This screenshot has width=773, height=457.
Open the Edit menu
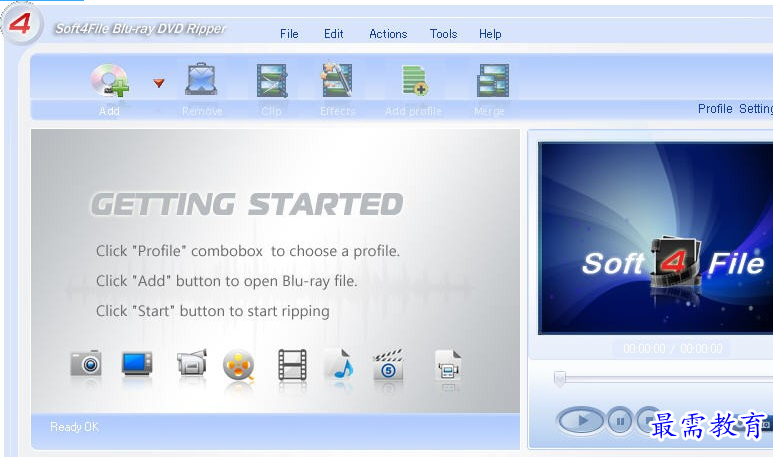334,34
